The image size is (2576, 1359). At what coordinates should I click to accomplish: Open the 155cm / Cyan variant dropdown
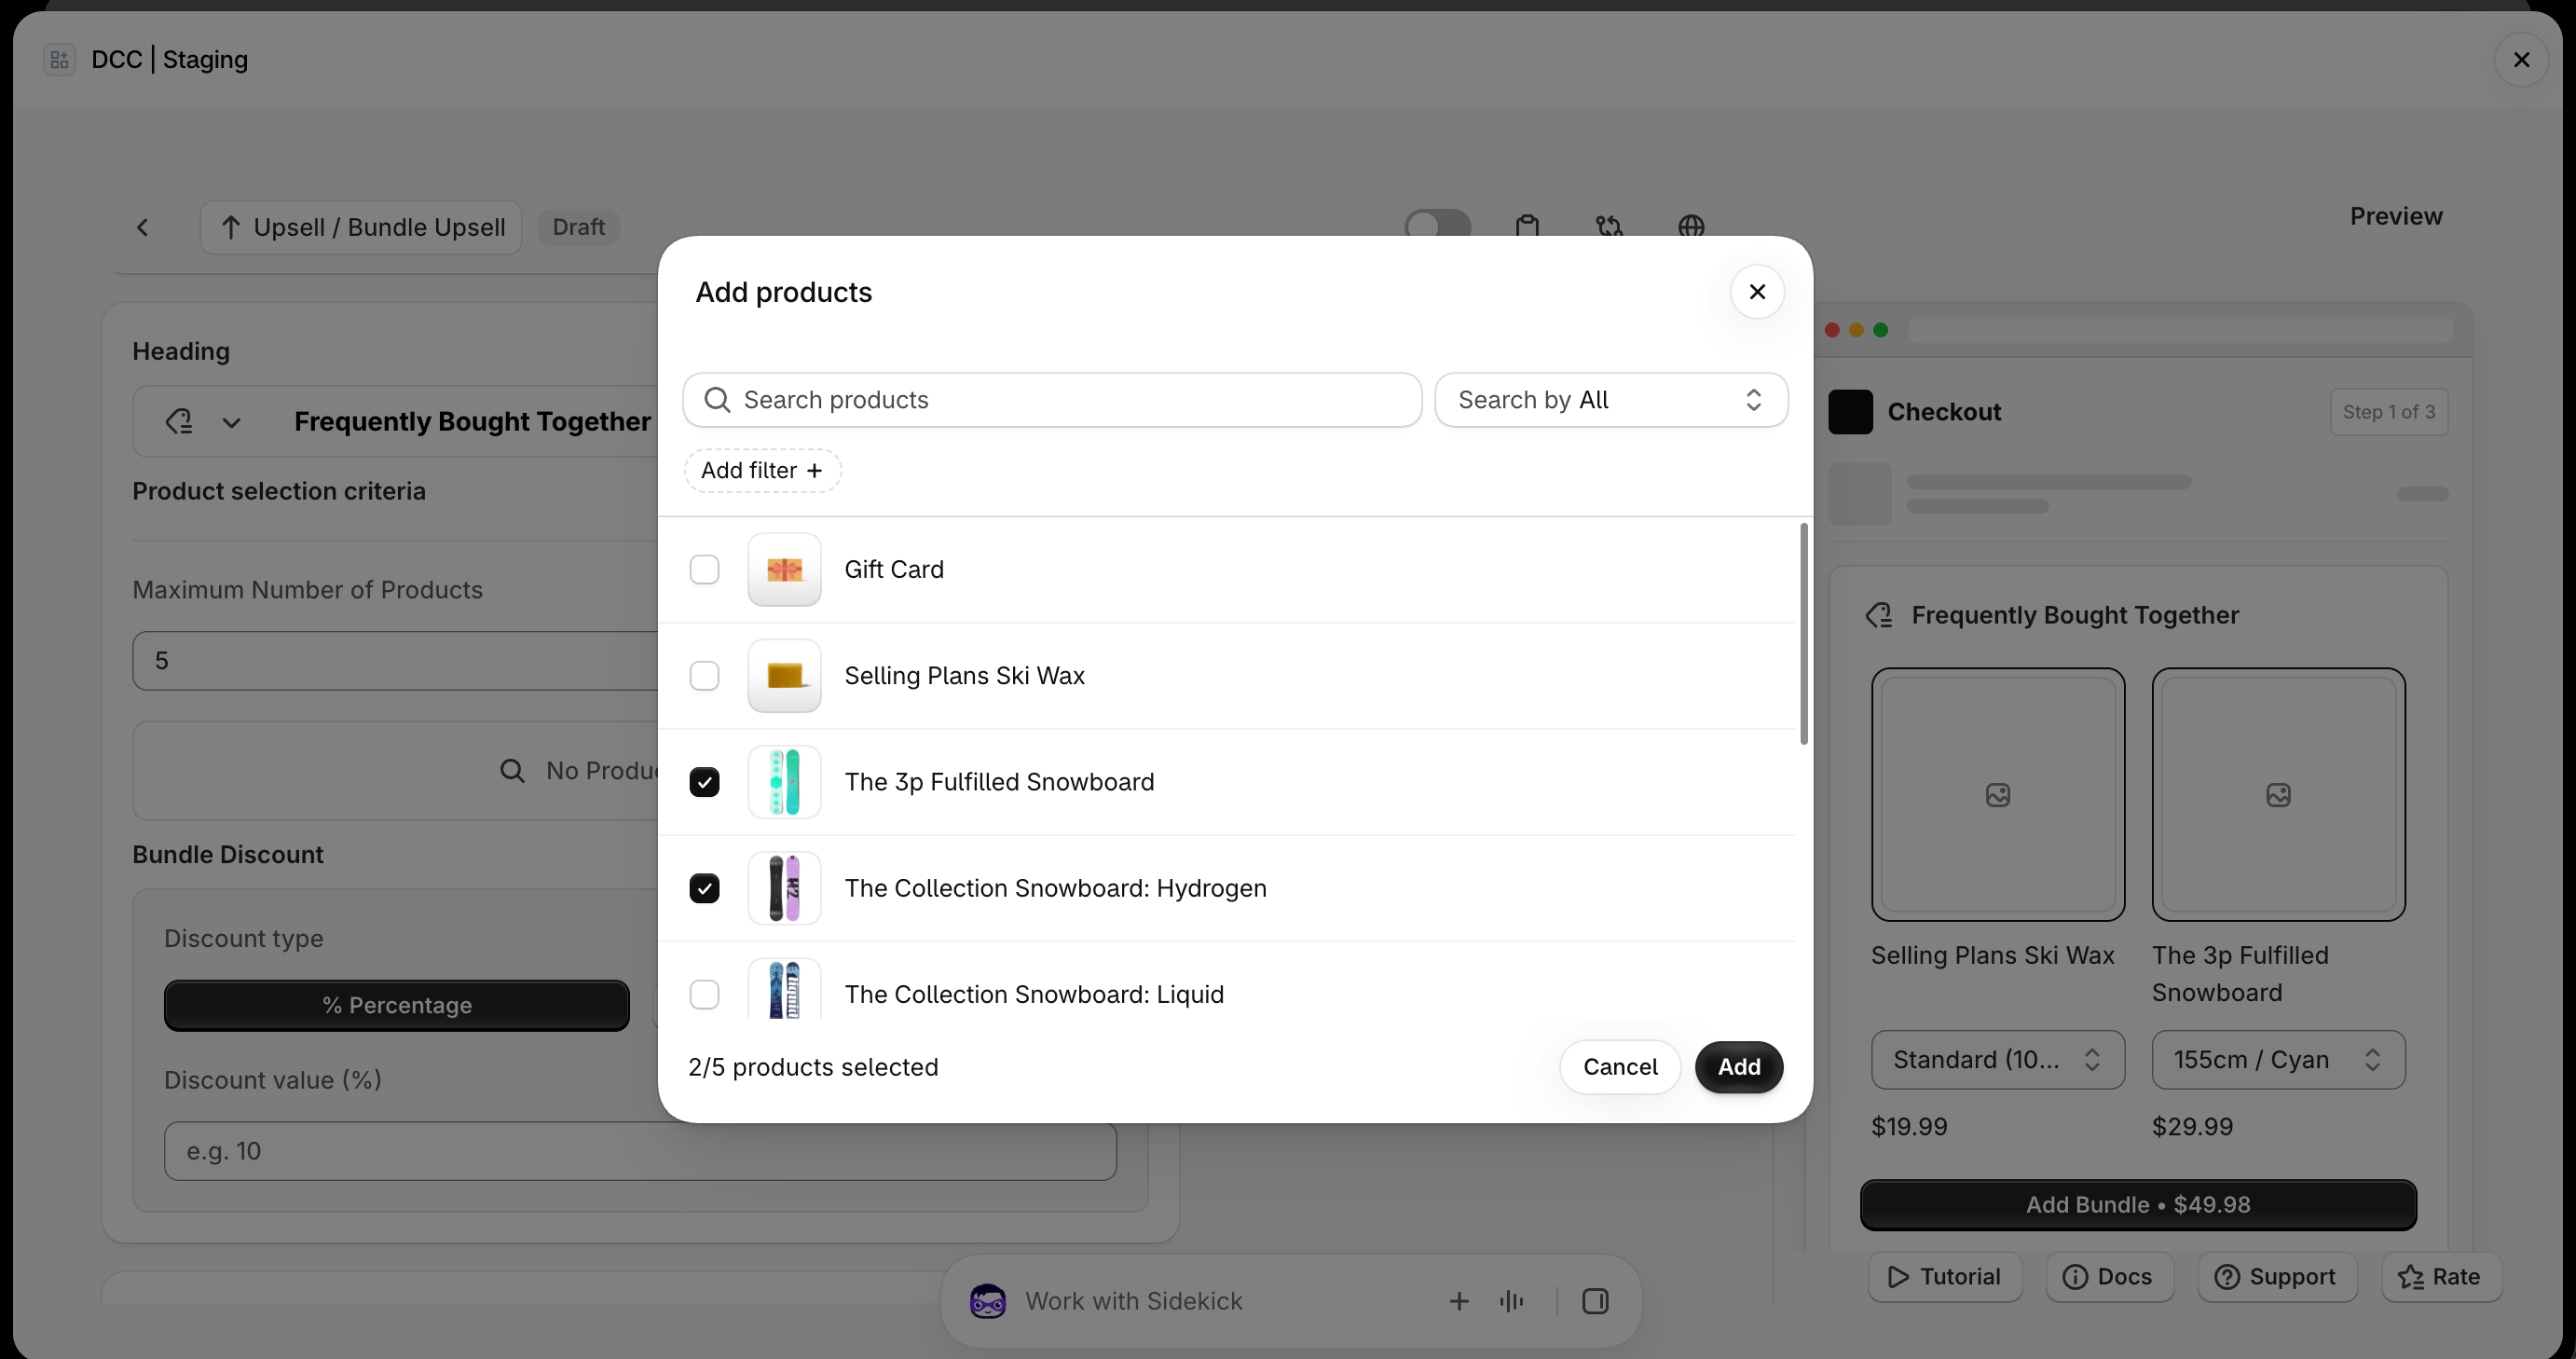click(2278, 1059)
